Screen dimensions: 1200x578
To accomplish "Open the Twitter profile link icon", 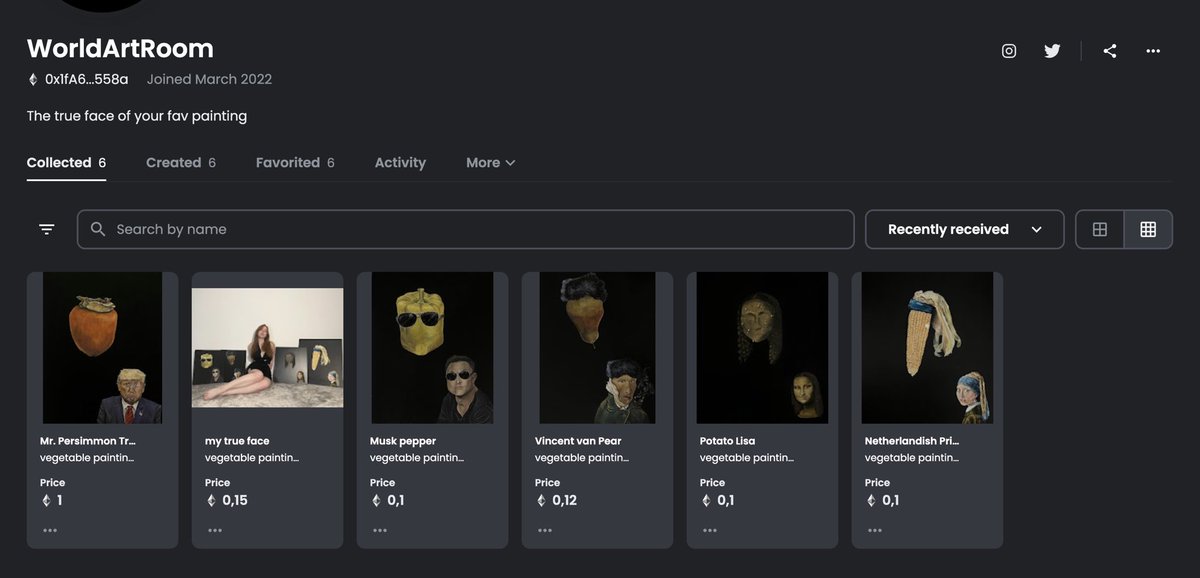I will click(1052, 51).
